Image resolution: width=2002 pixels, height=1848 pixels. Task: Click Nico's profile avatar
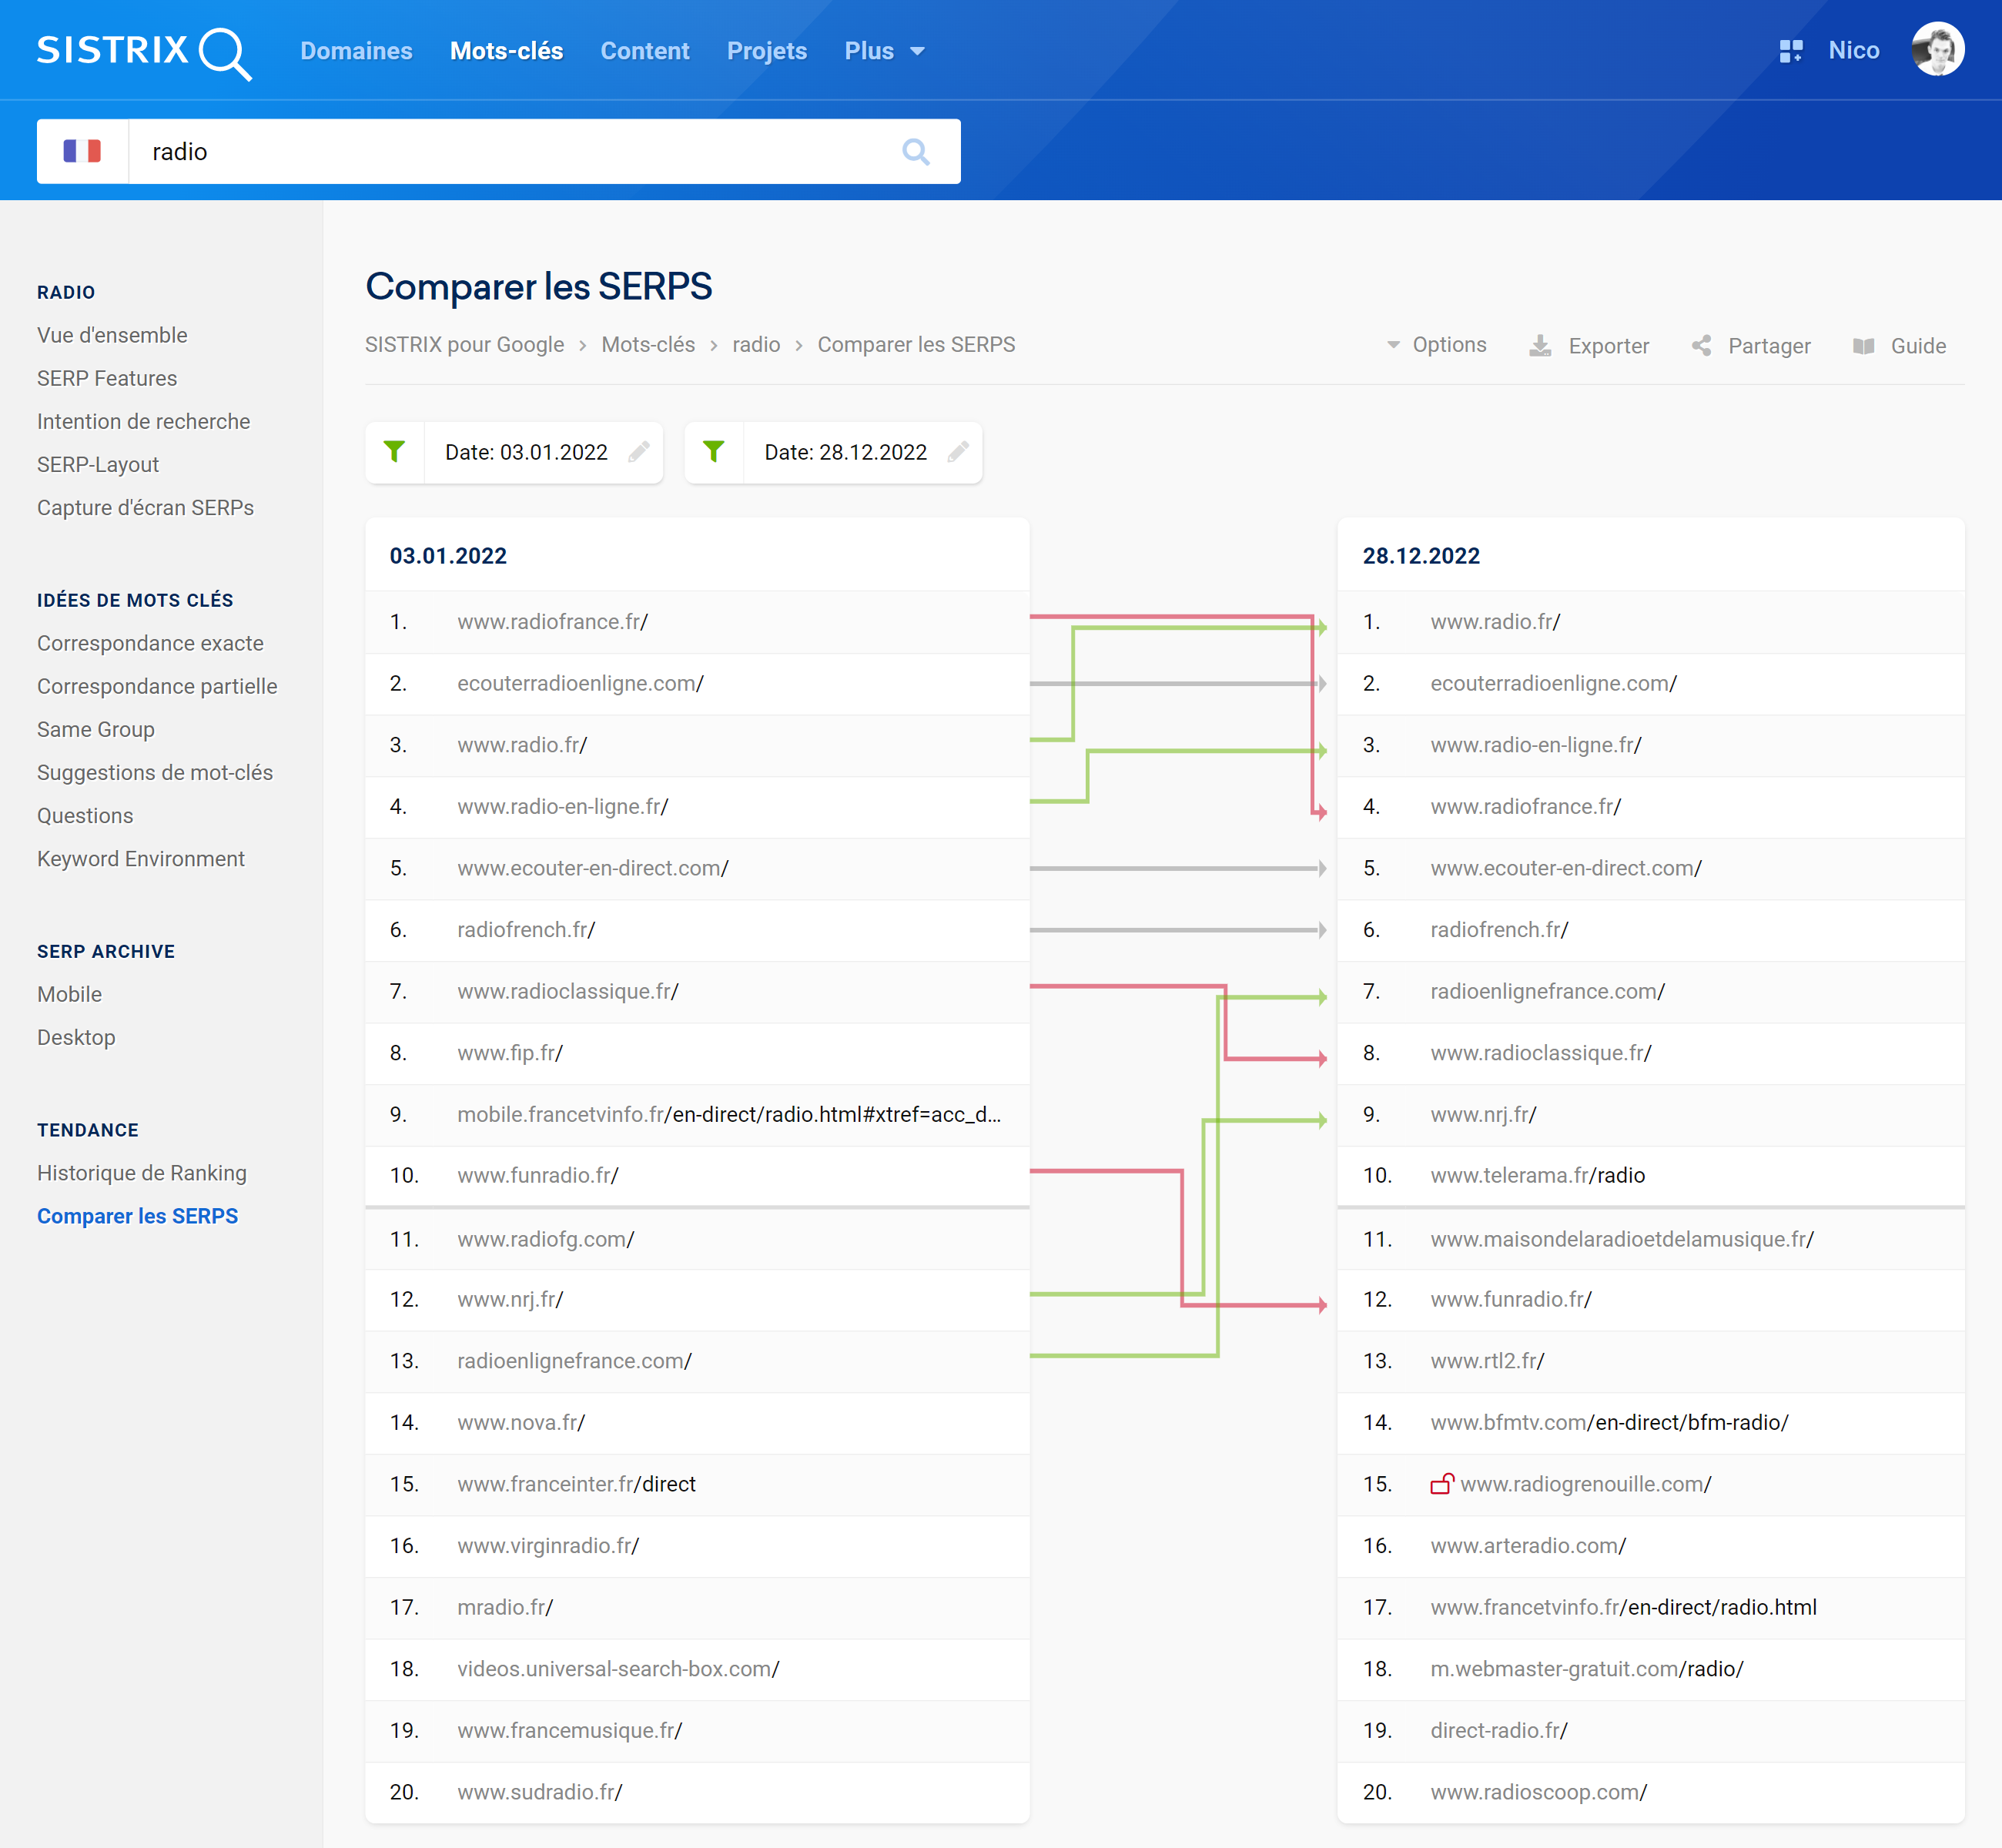[x=1937, y=50]
